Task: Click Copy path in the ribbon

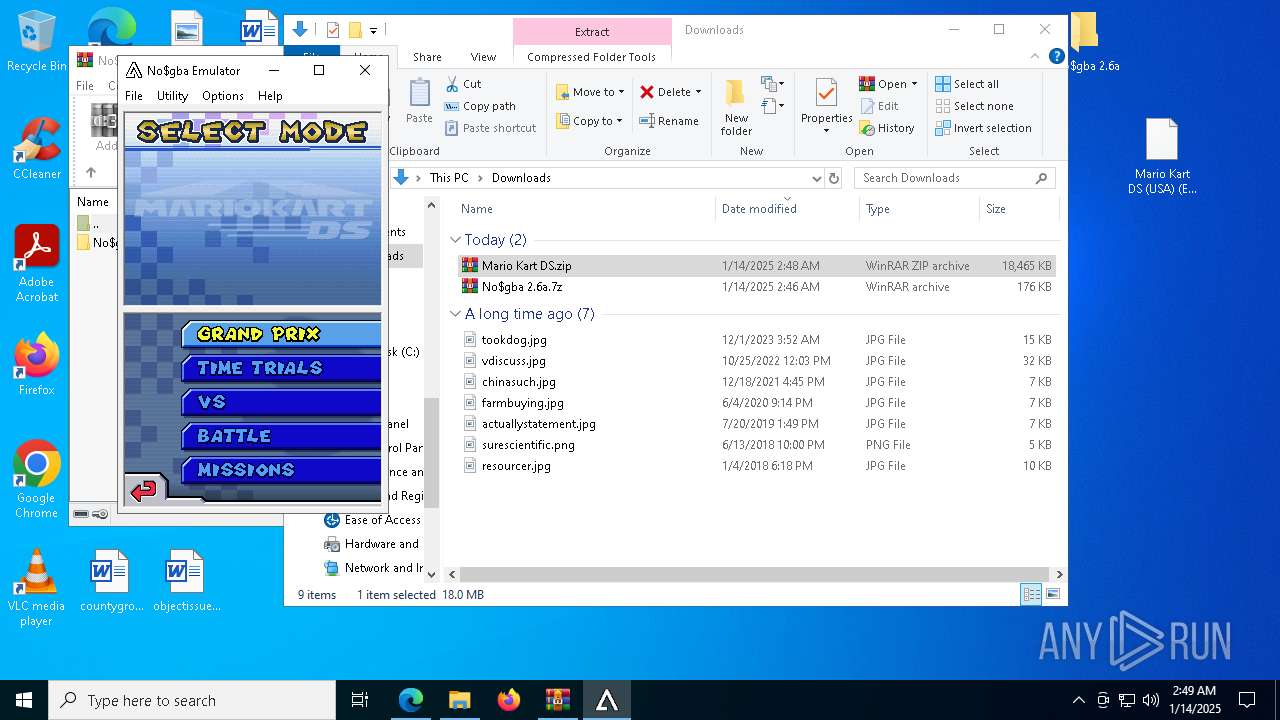Action: (481, 106)
